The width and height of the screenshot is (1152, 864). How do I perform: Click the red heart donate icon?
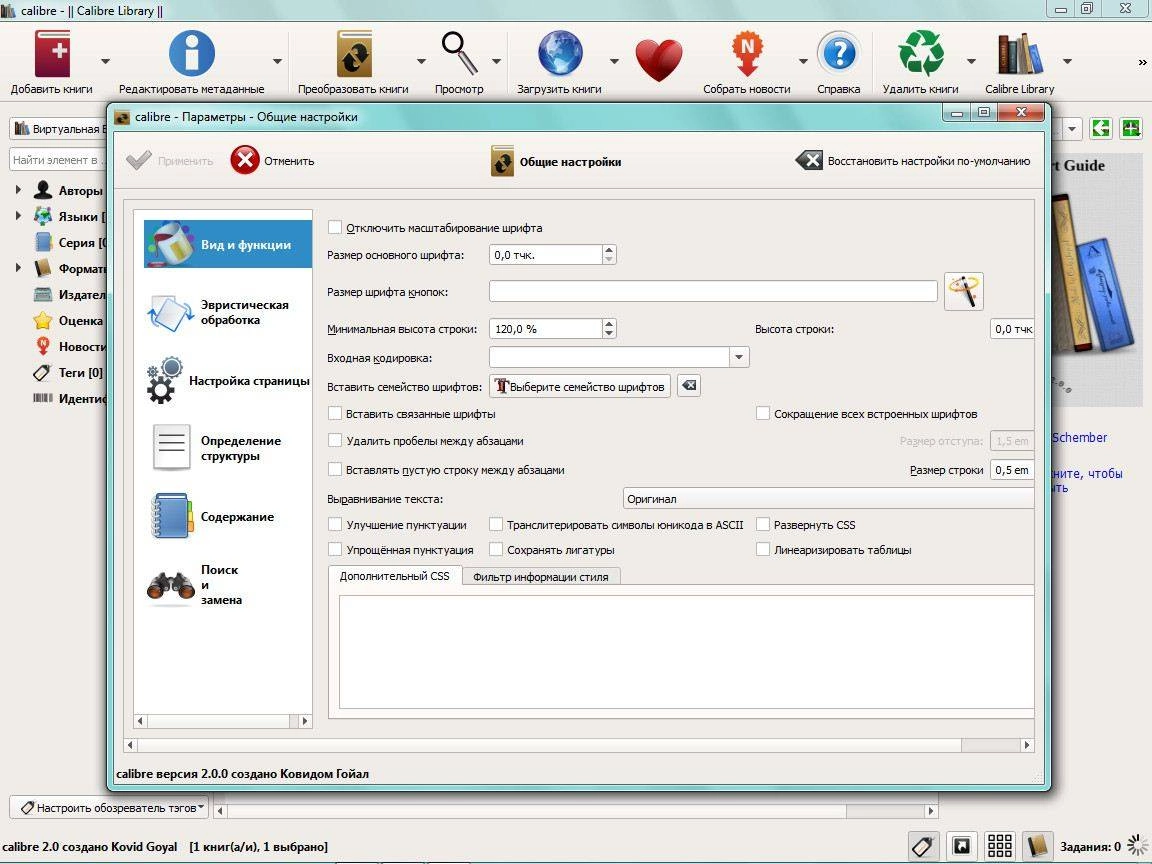click(659, 60)
